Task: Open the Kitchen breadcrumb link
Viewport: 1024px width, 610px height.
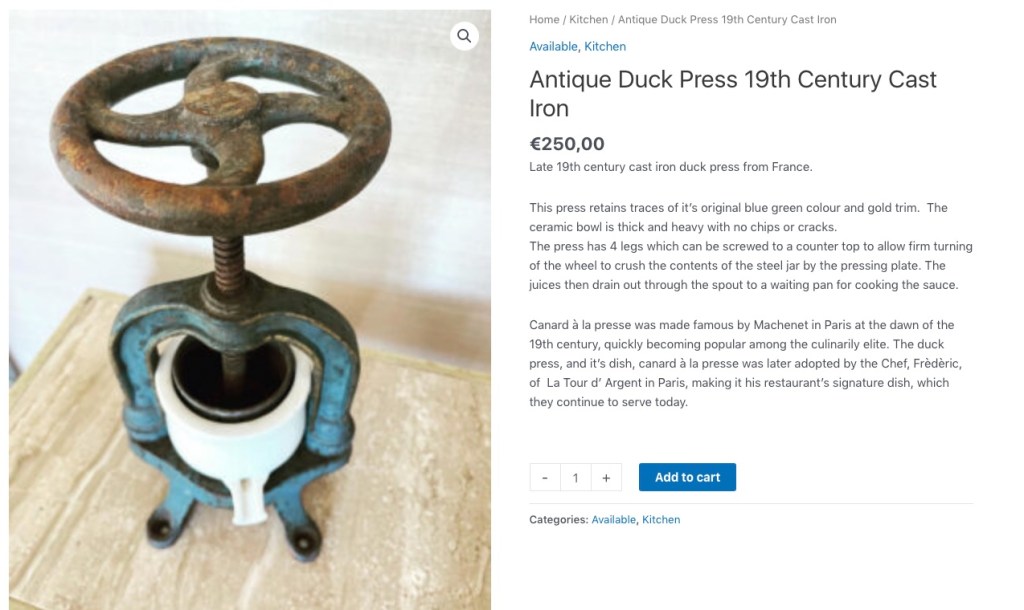Action: pos(588,20)
